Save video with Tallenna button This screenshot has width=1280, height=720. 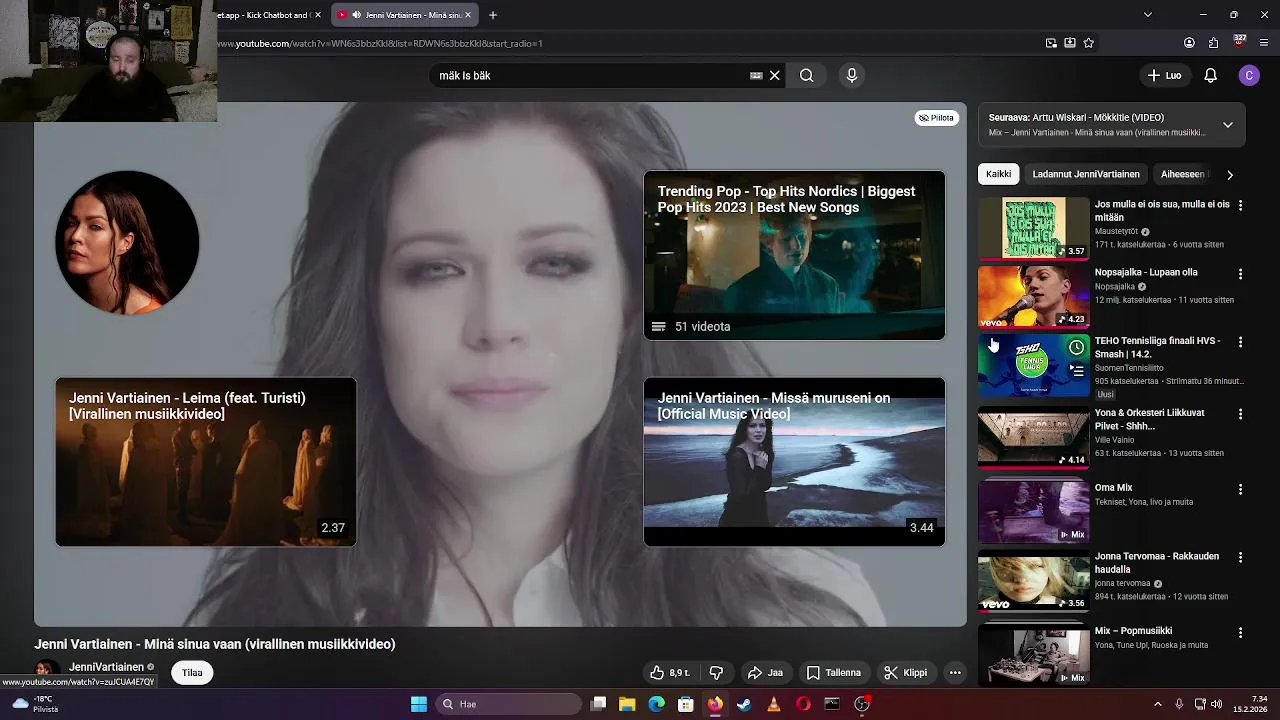pos(834,672)
